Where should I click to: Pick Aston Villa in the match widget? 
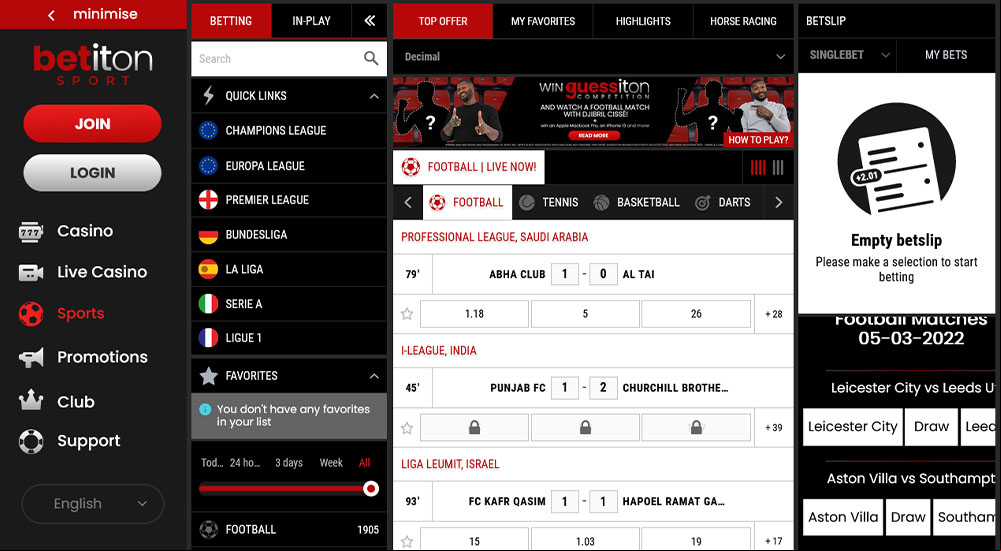click(x=843, y=517)
